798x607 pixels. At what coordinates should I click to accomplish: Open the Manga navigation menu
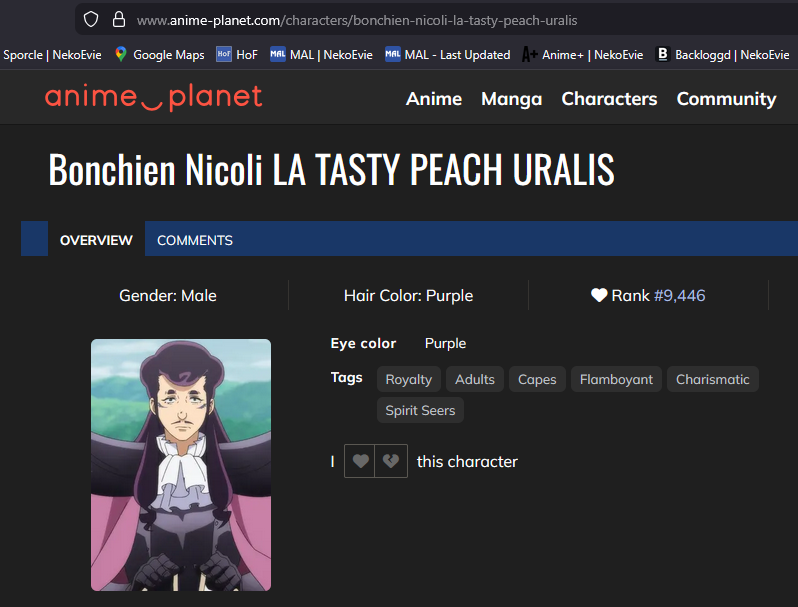click(511, 99)
